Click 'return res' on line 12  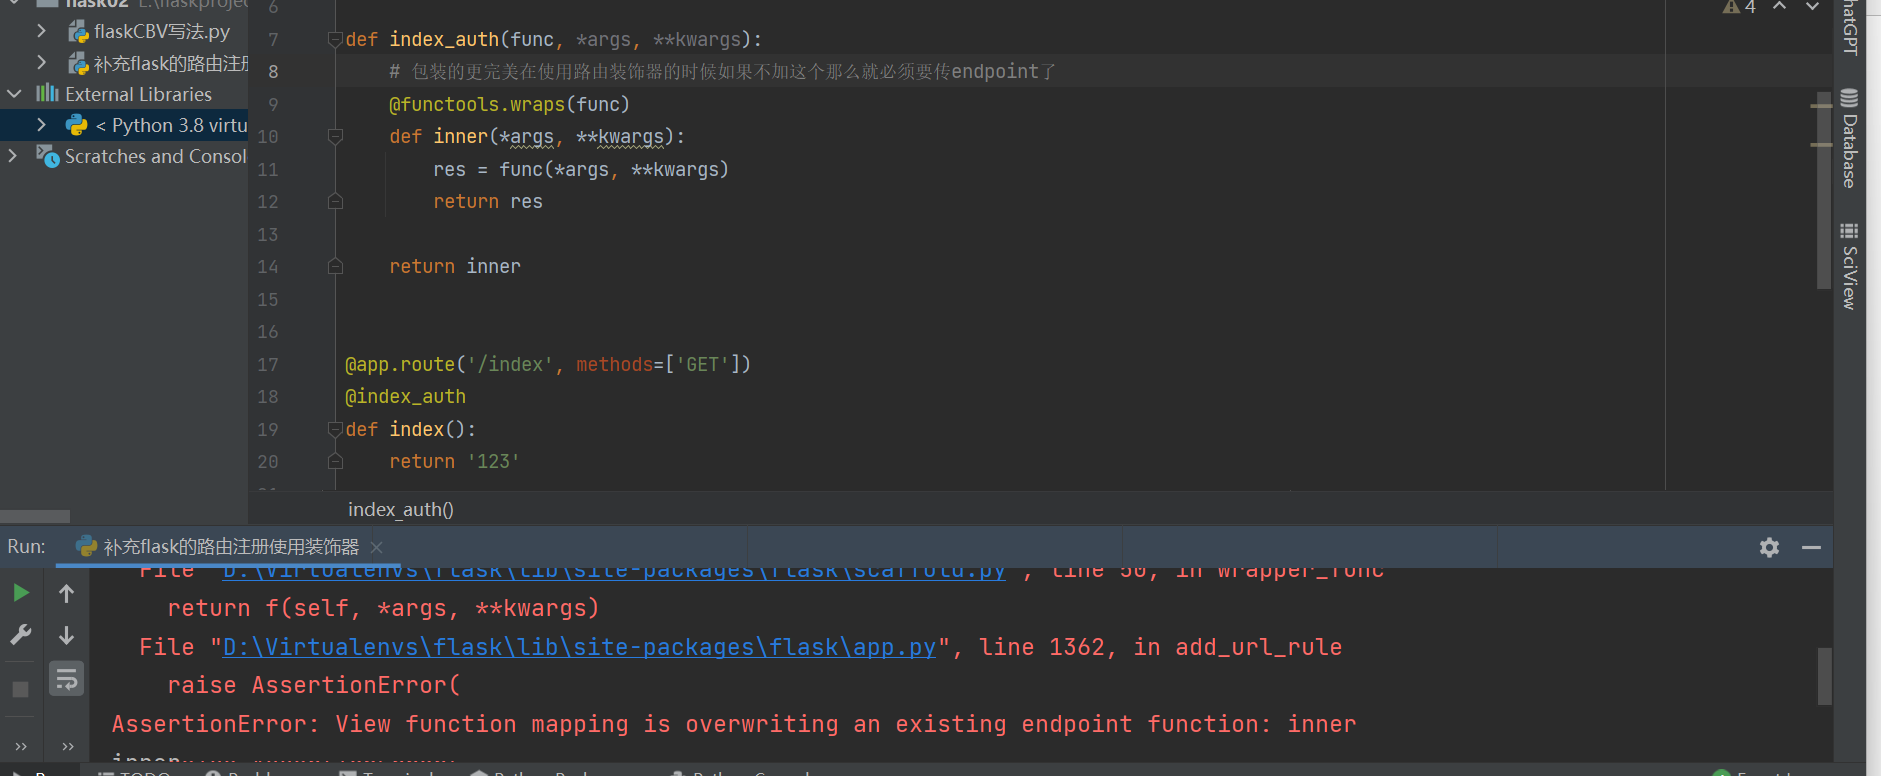click(488, 201)
